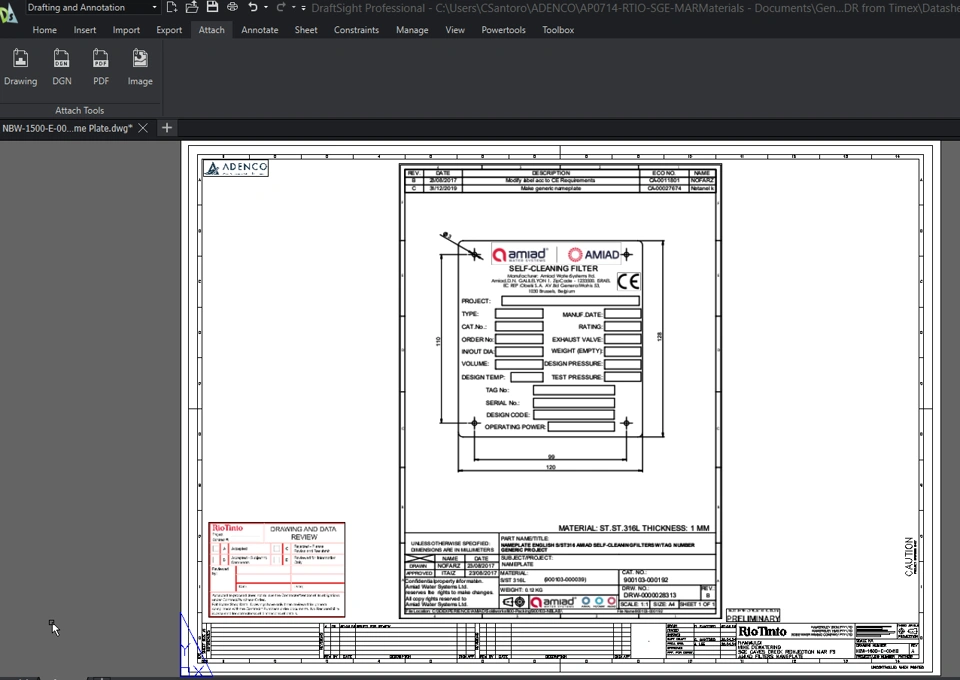Image resolution: width=960 pixels, height=680 pixels.
Task: Go to the Powertools ribbon tab
Action: [x=503, y=30]
